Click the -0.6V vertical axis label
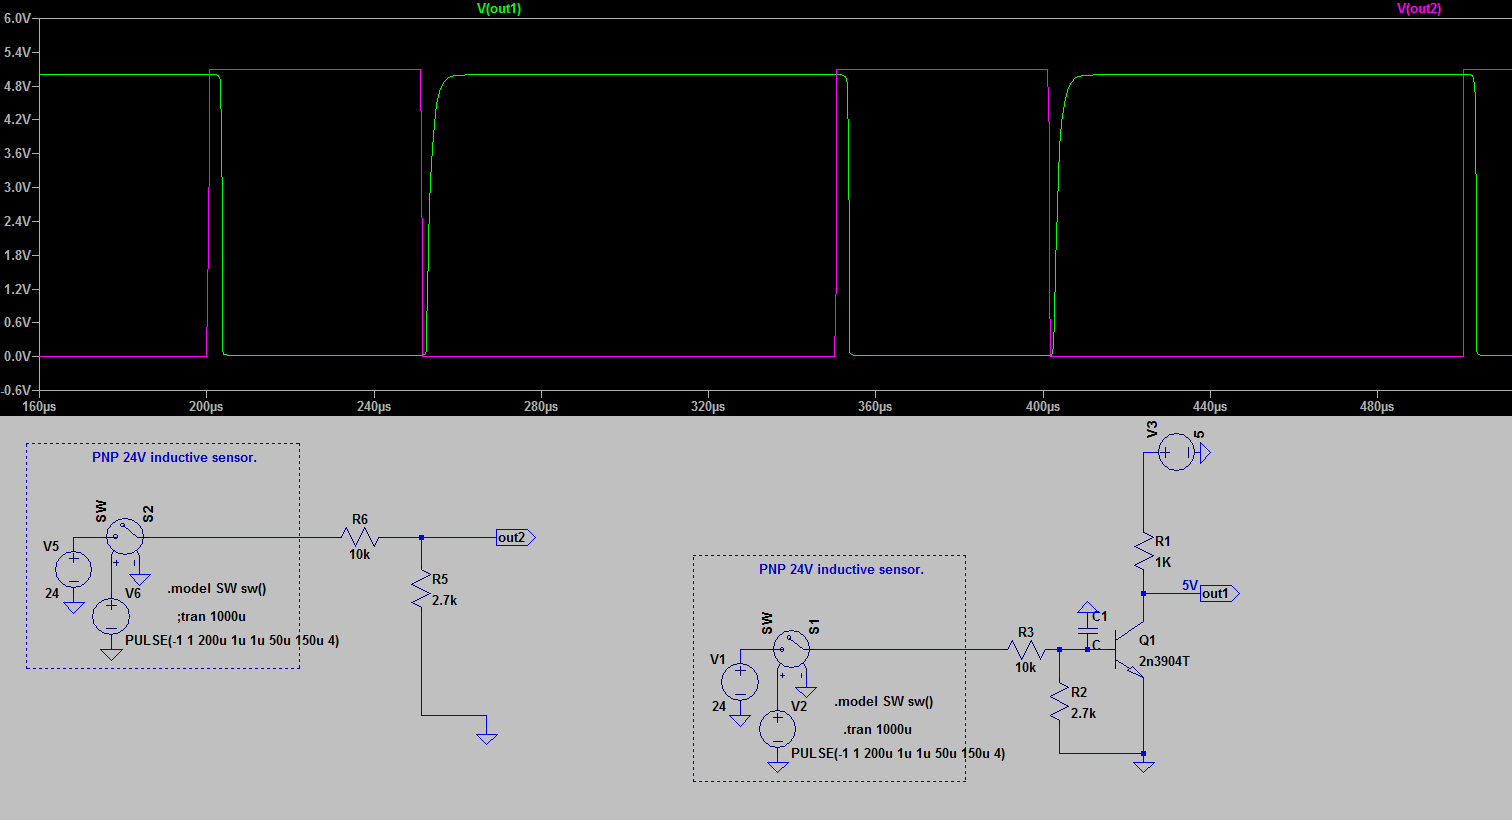The width and height of the screenshot is (1512, 820). tap(17, 390)
